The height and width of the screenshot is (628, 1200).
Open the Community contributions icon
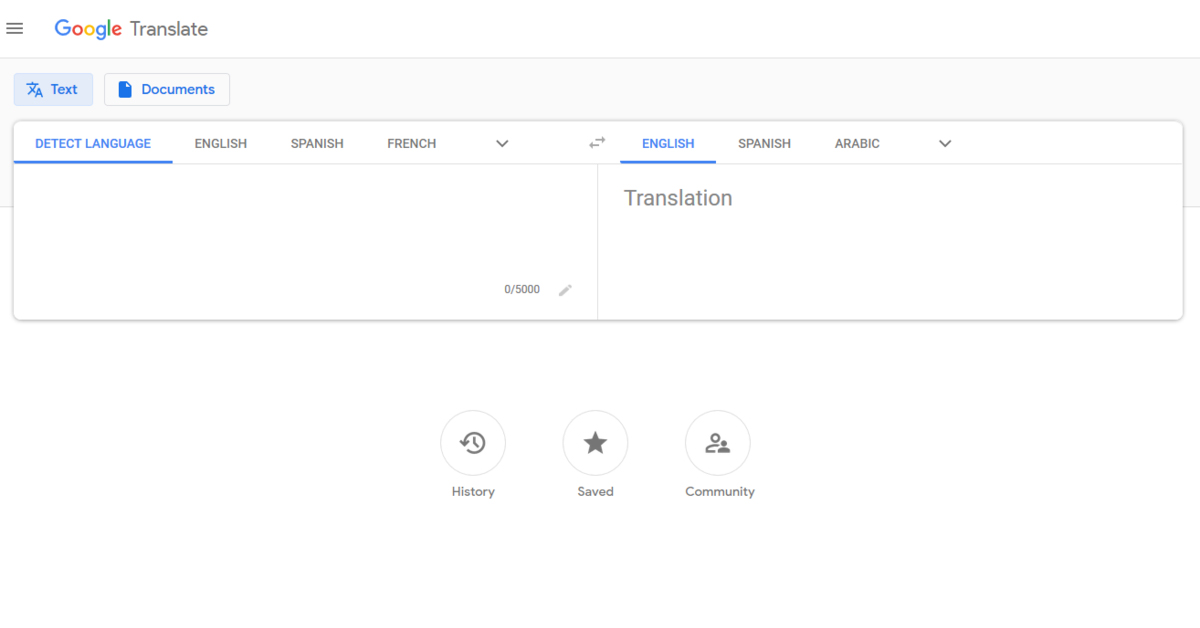point(718,443)
